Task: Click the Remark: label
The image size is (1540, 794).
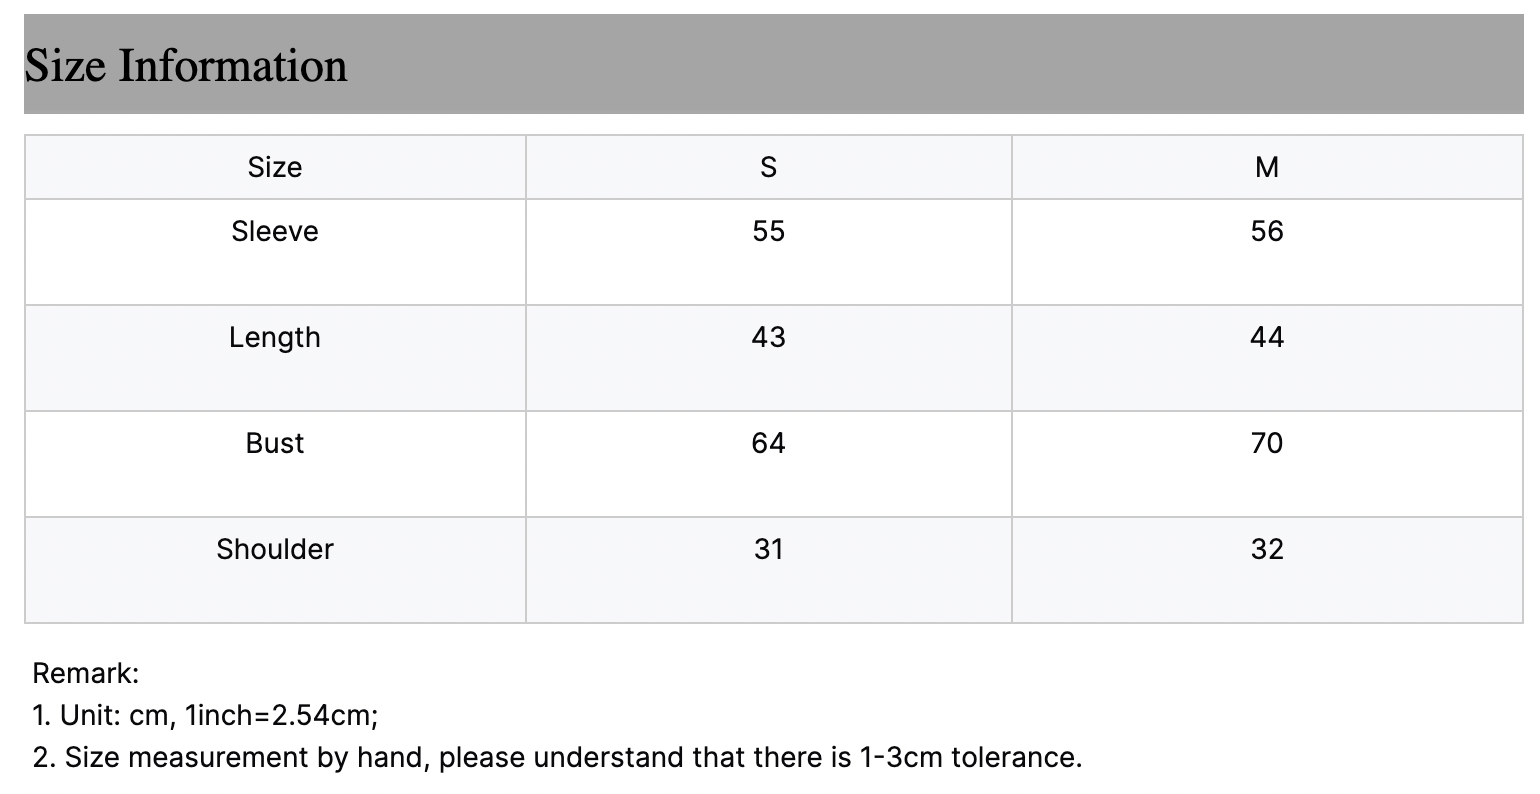Action: tap(86, 673)
